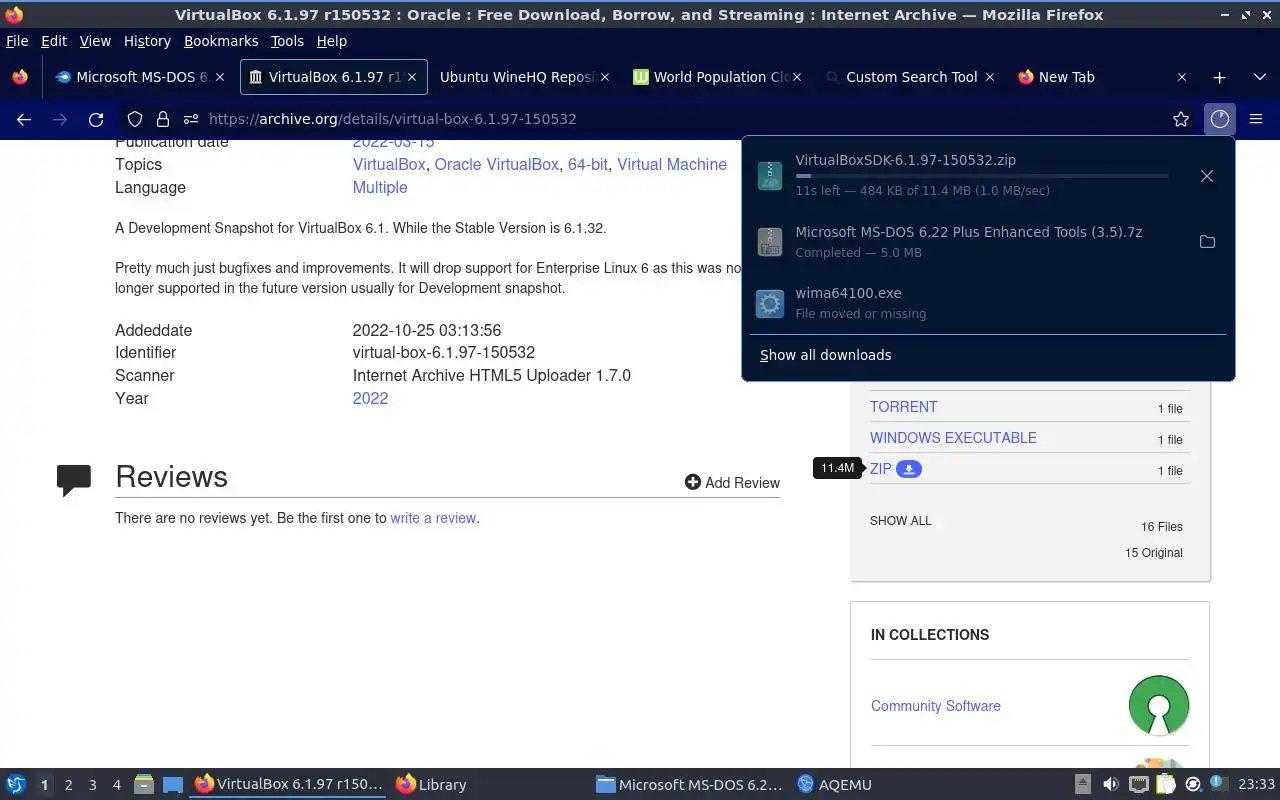Open the View menu
This screenshot has height=800, width=1280.
tap(95, 41)
